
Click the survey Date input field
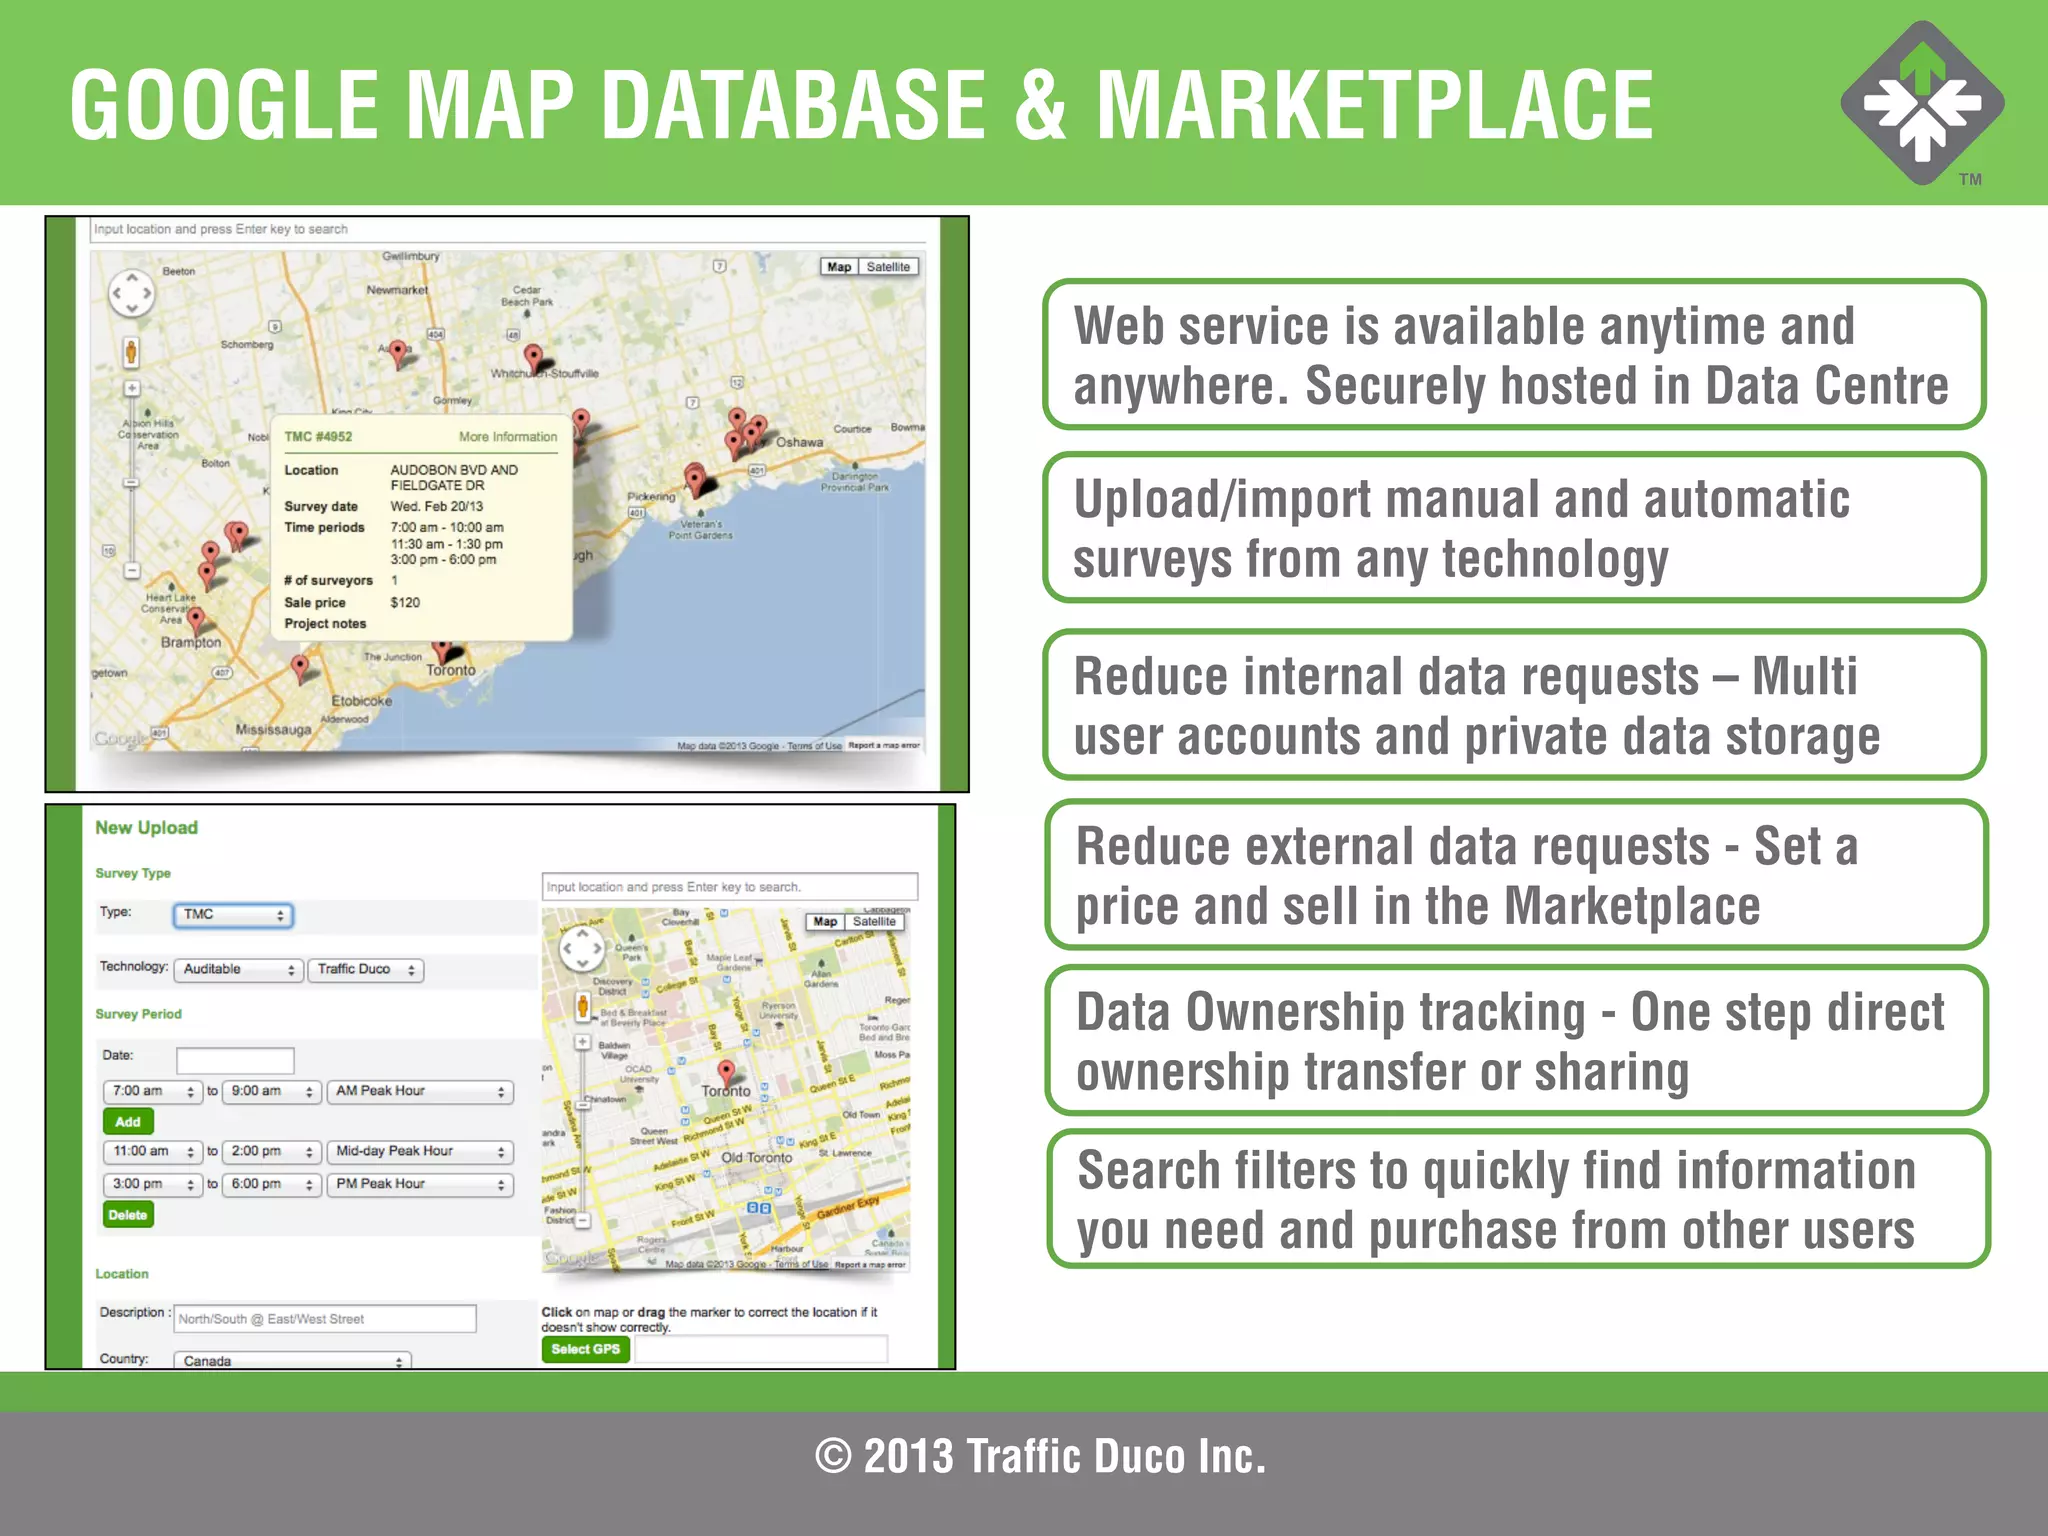coord(235,1059)
